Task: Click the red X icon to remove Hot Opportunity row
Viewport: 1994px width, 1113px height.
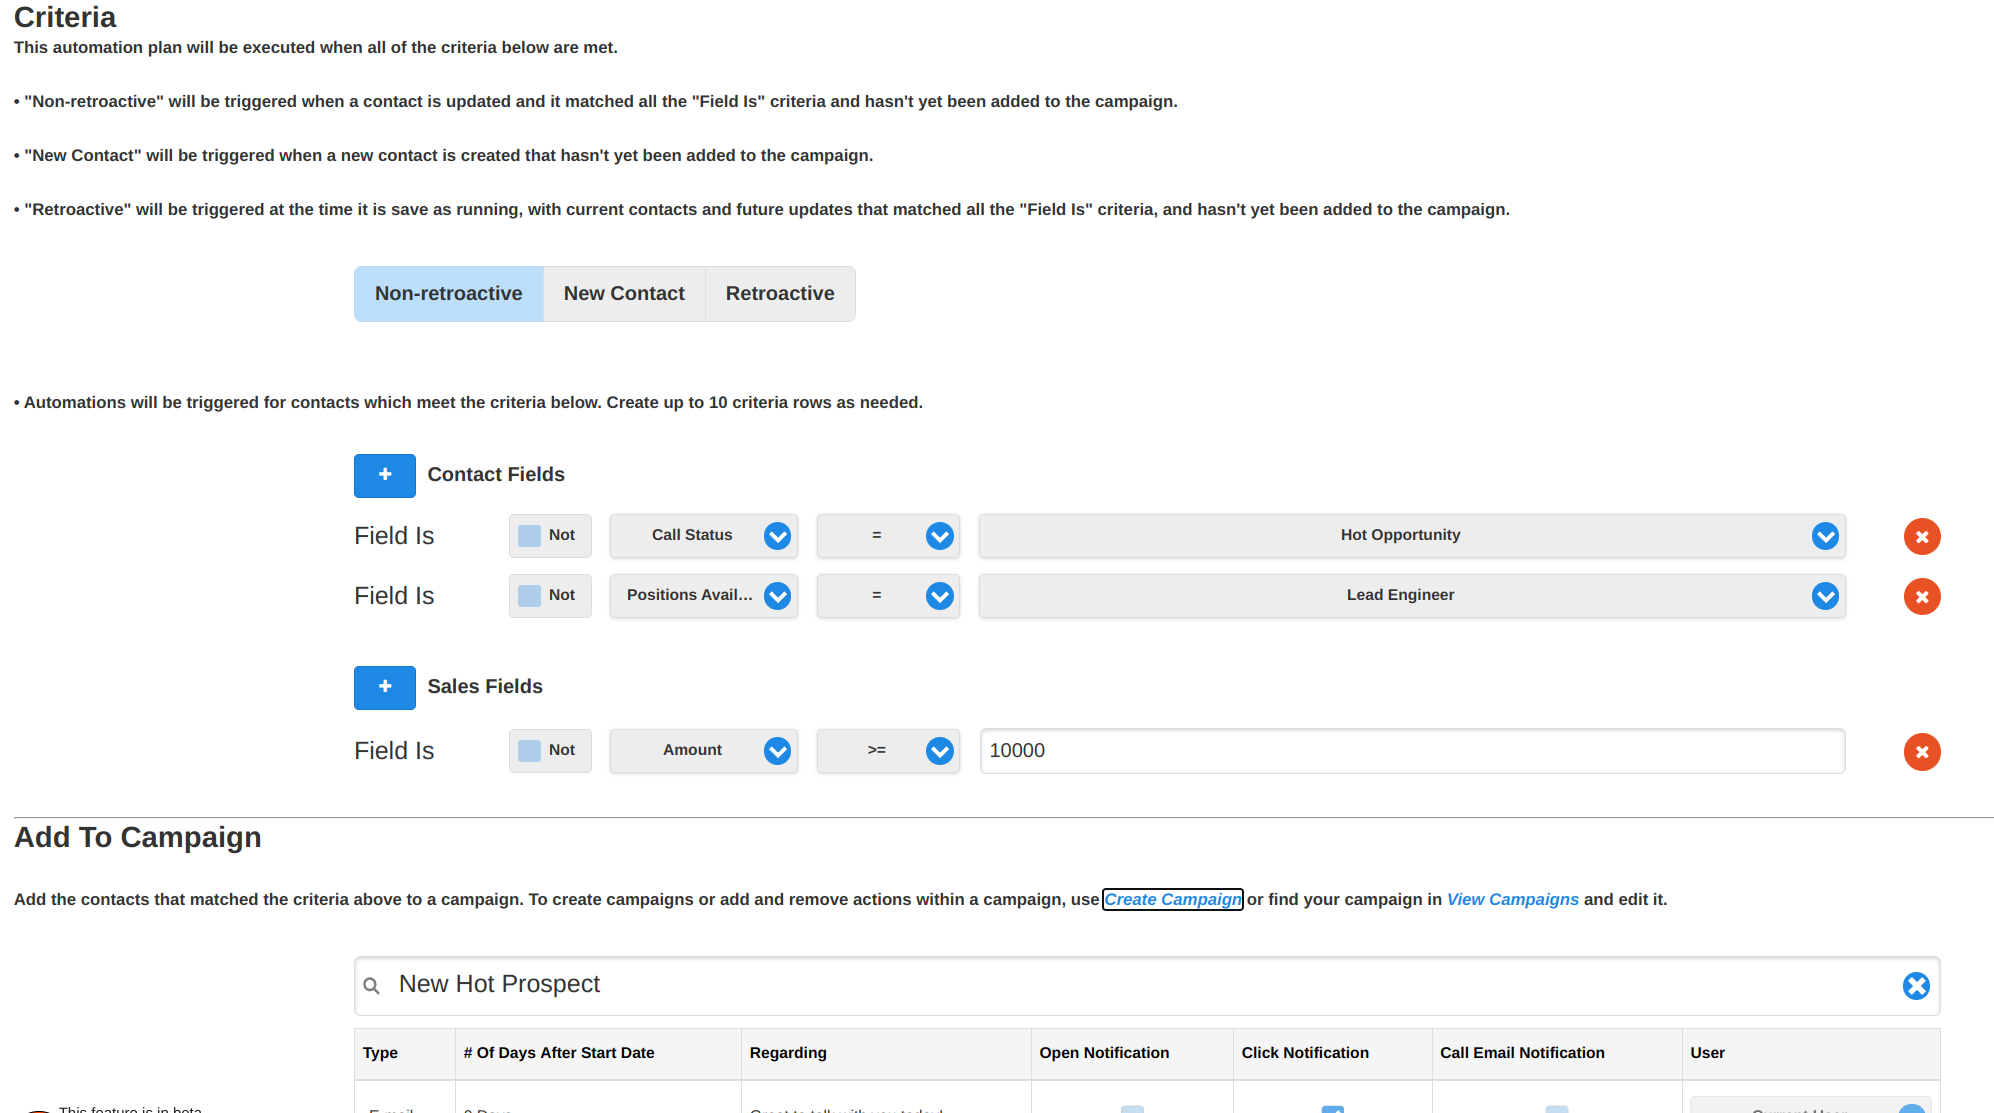Action: [1919, 535]
